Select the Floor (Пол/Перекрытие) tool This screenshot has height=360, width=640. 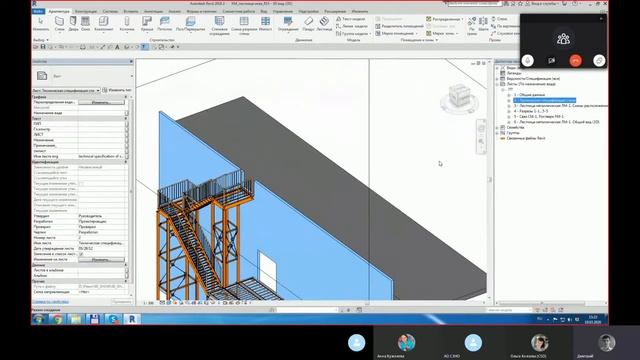[191, 24]
